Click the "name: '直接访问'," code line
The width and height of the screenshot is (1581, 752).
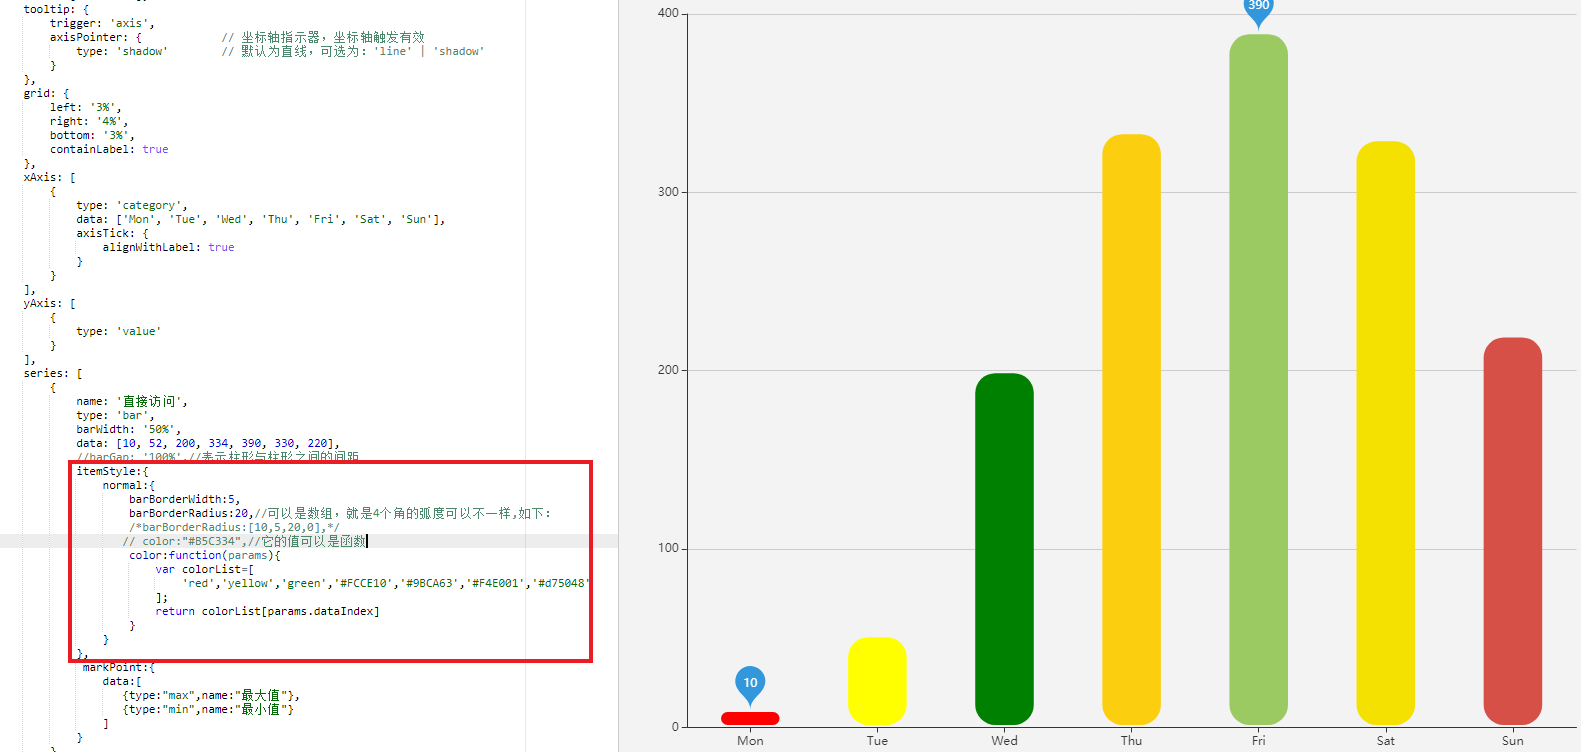(132, 401)
